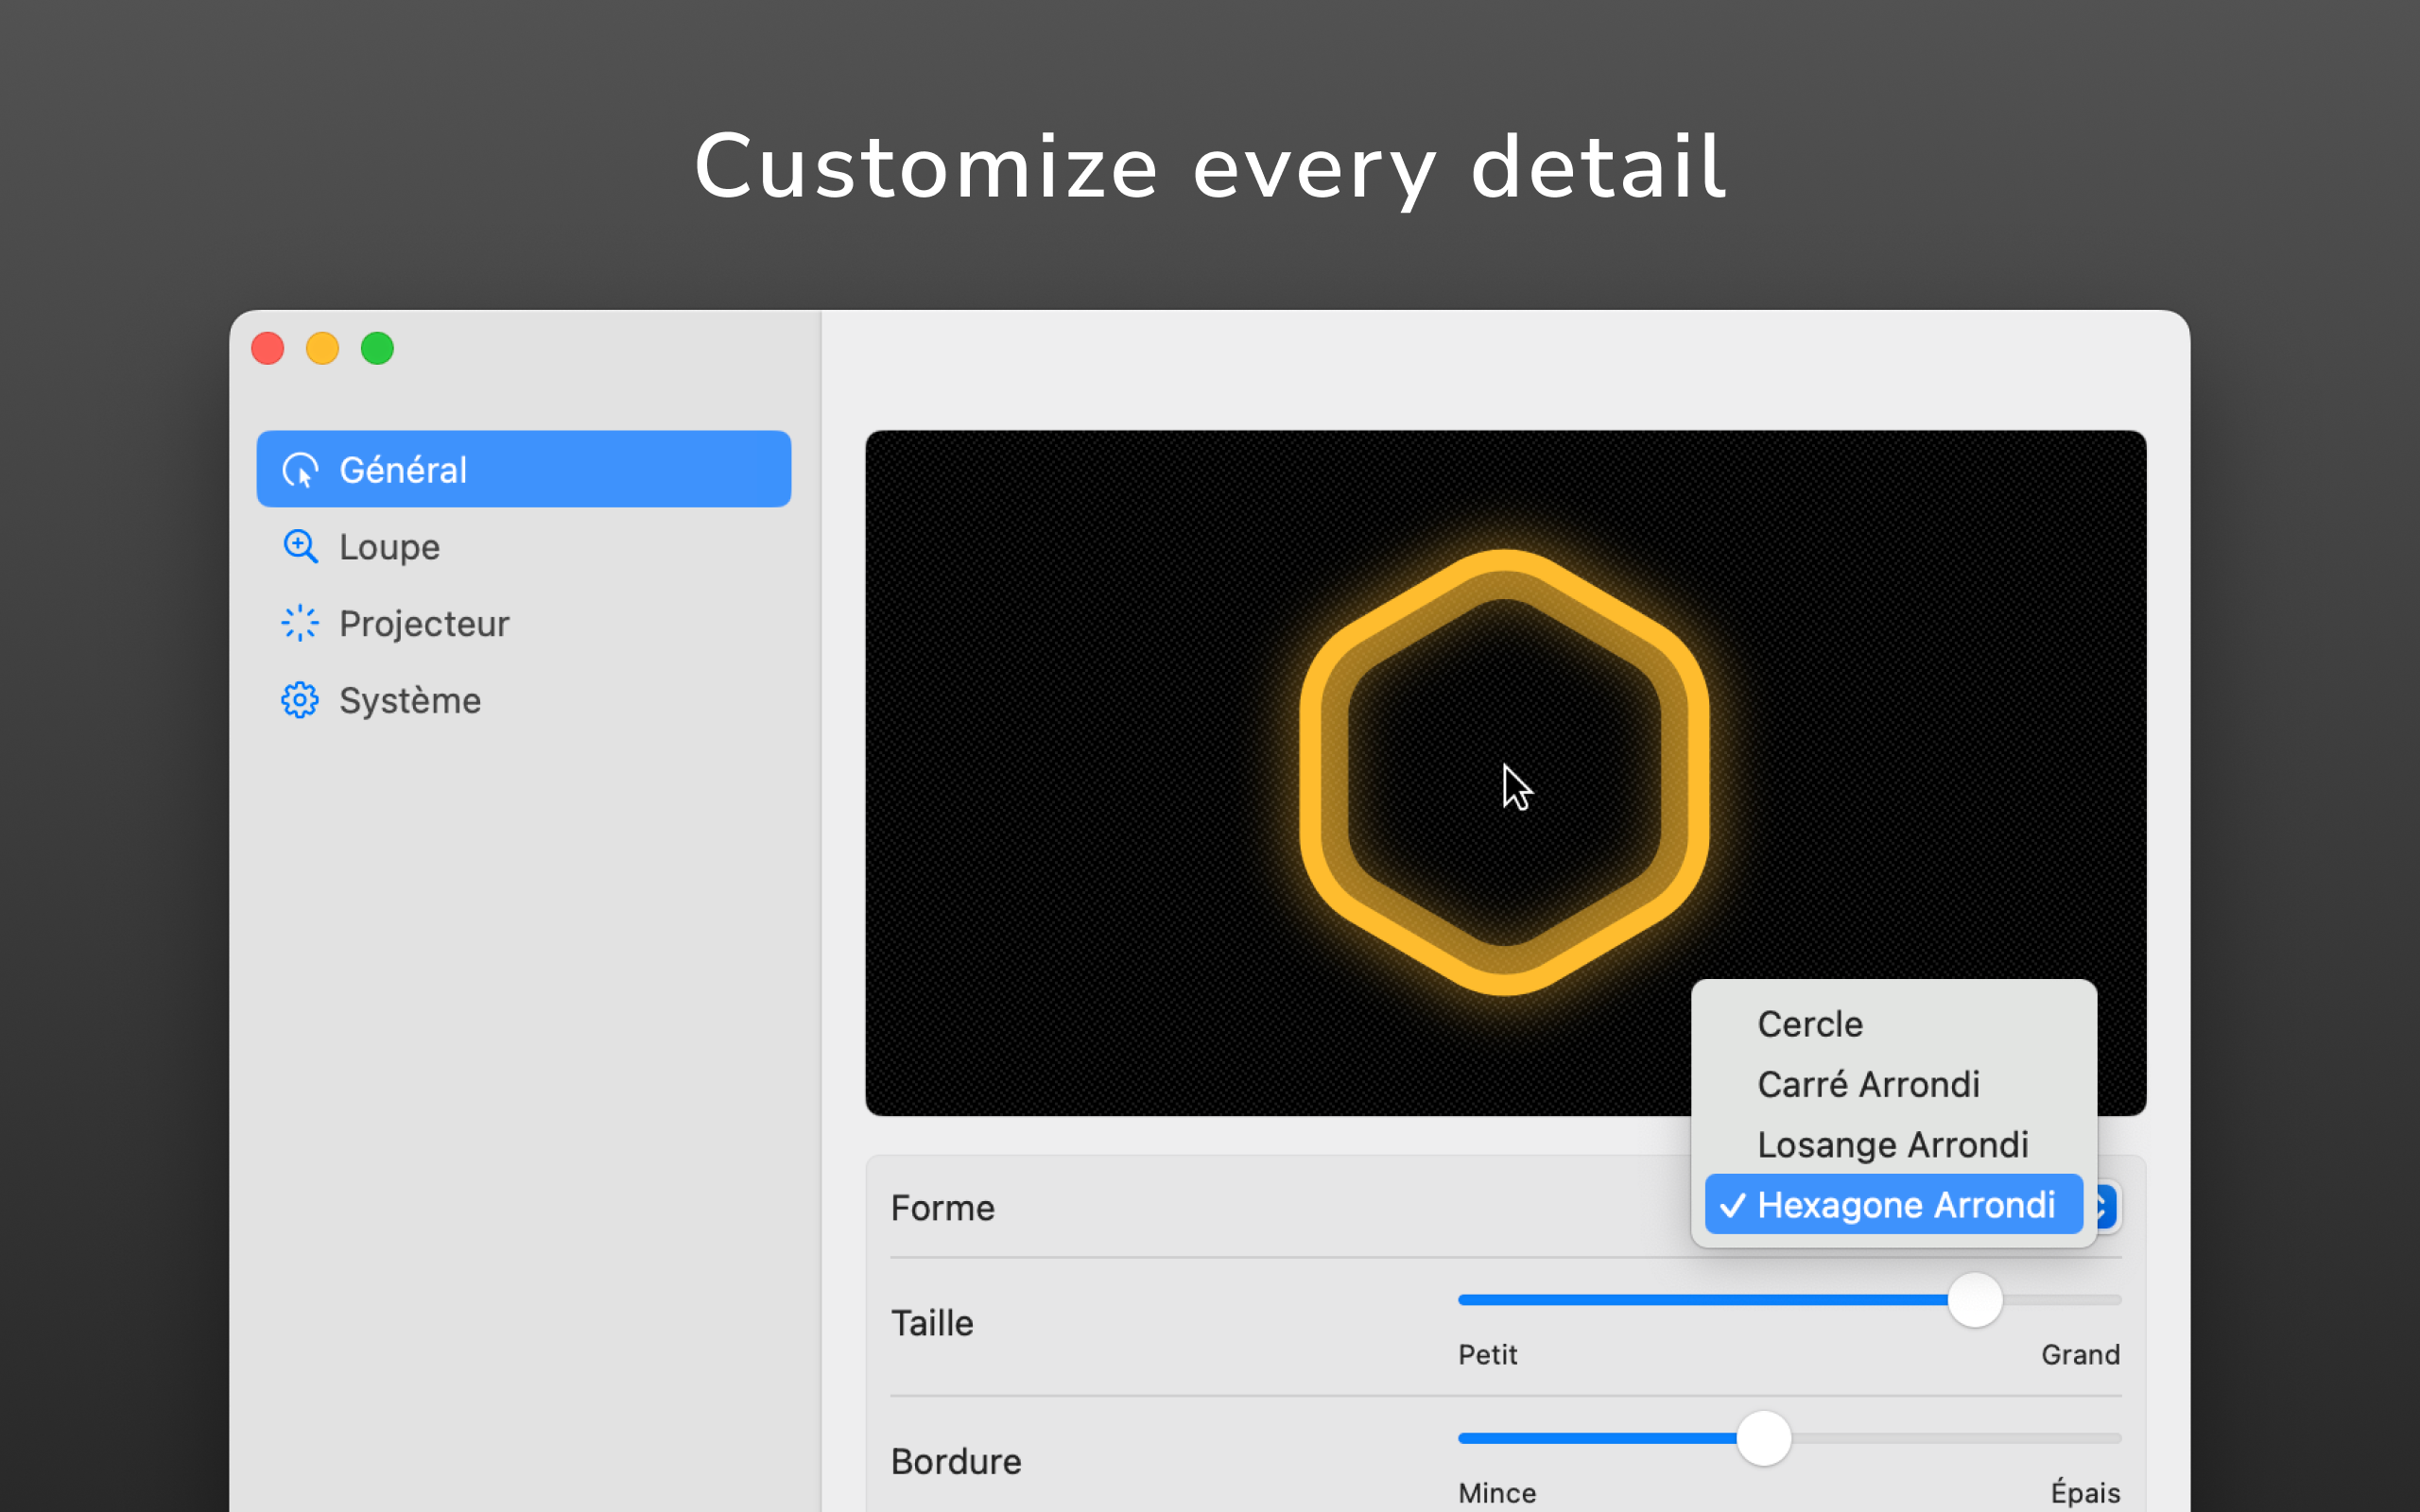Viewport: 2420px width, 1512px height.
Task: Click the Général cursor icon in sidebar
Action: [300, 470]
